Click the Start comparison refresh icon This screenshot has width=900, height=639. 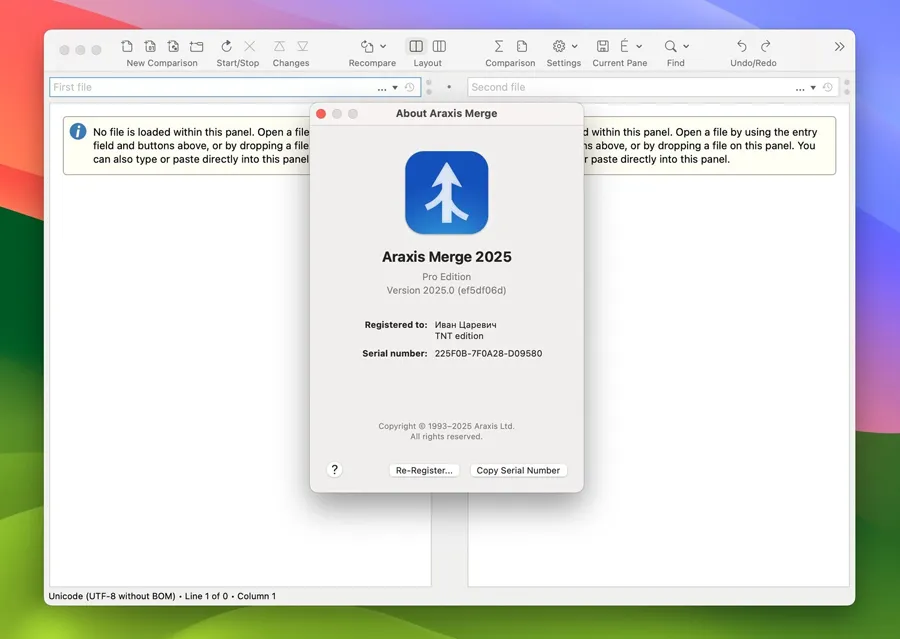(227, 47)
